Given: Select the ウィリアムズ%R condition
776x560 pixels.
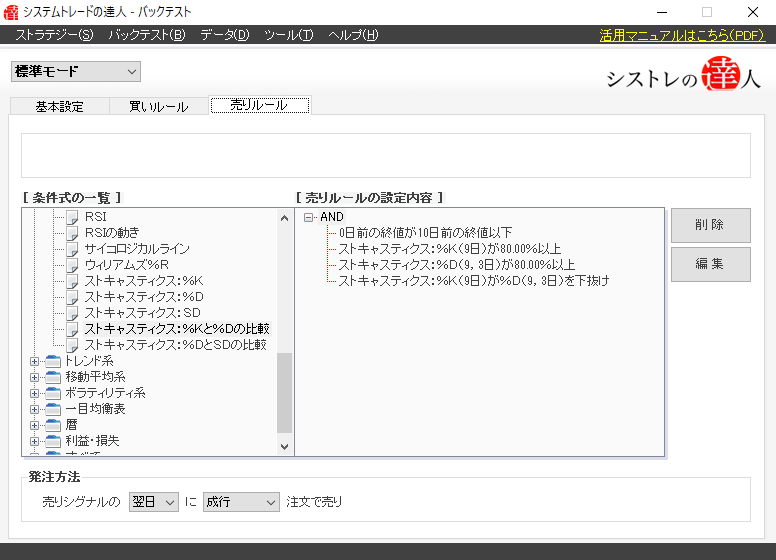Looking at the screenshot, I should (126, 265).
